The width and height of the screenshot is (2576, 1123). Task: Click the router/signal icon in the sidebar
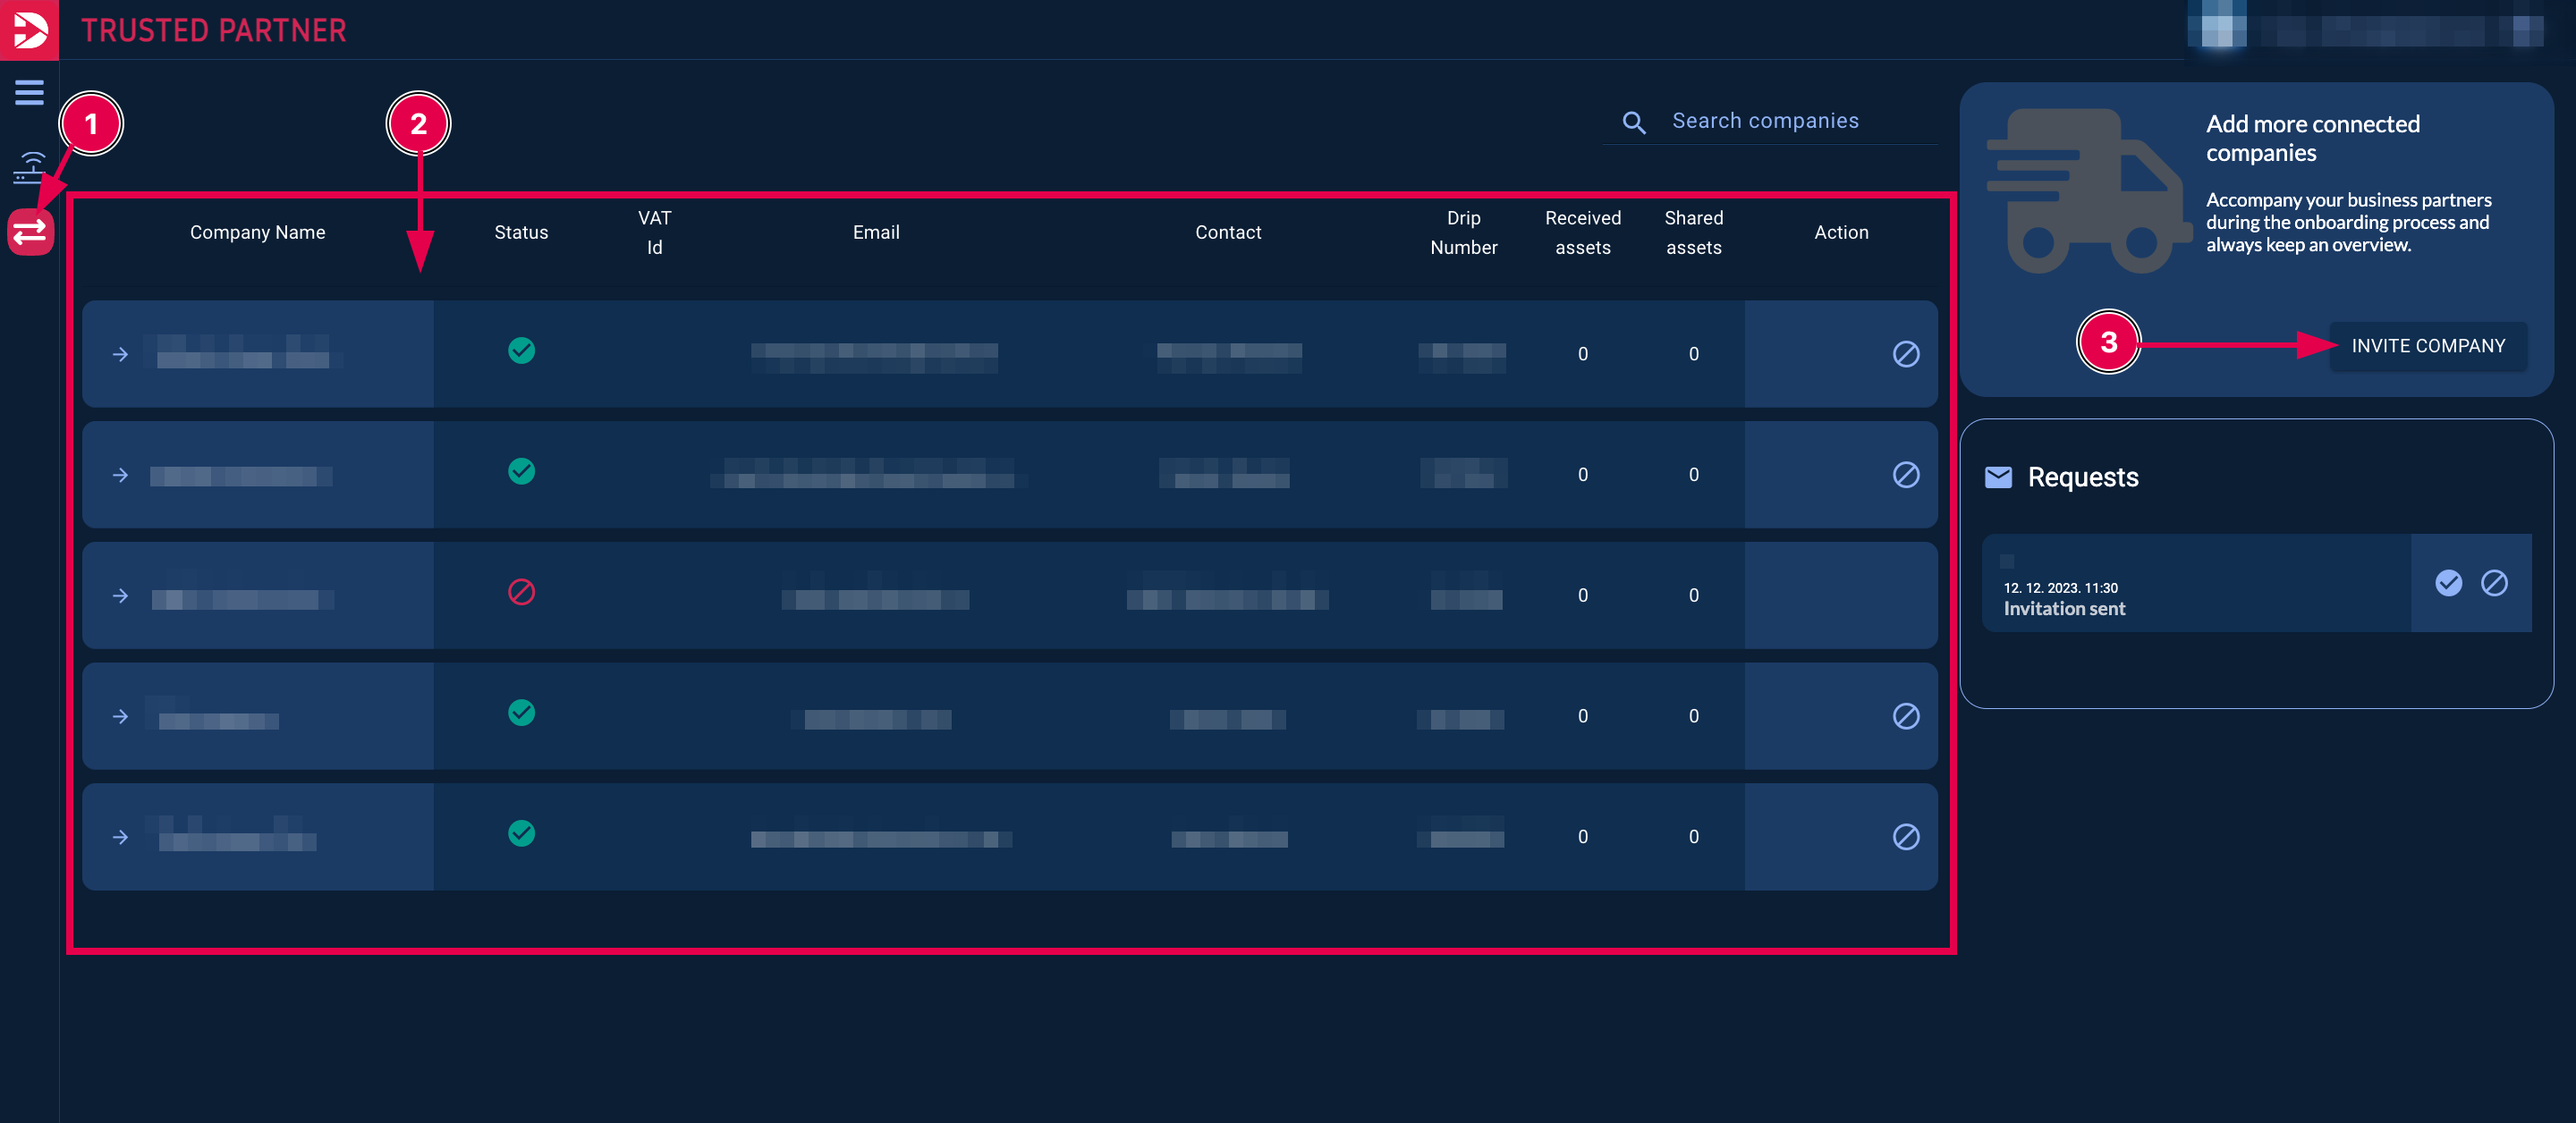coord(28,166)
